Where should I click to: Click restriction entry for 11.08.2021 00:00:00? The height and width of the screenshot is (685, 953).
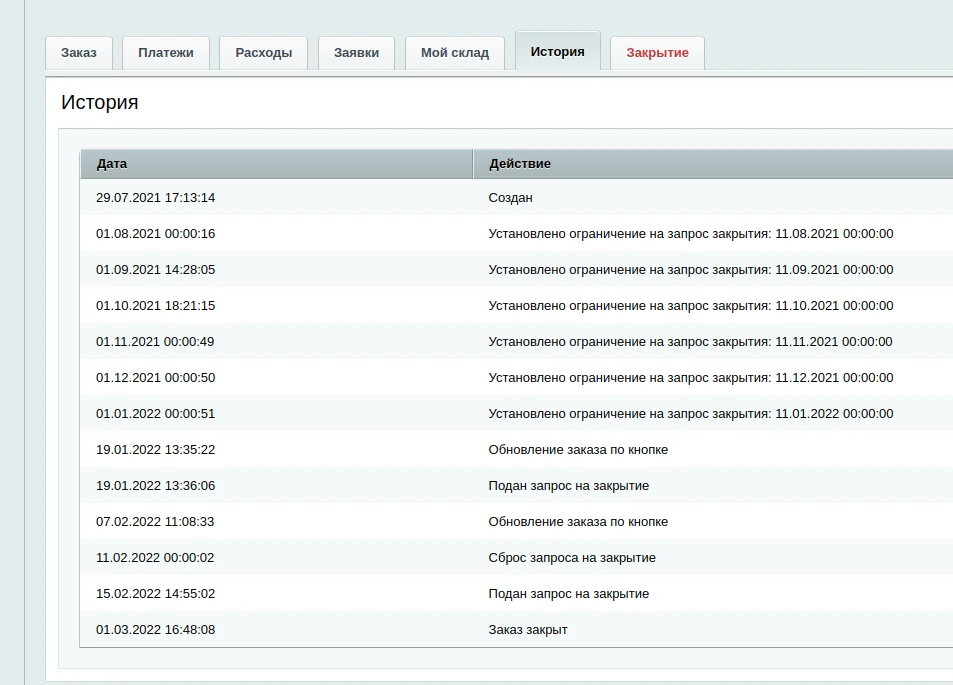[x=691, y=233]
